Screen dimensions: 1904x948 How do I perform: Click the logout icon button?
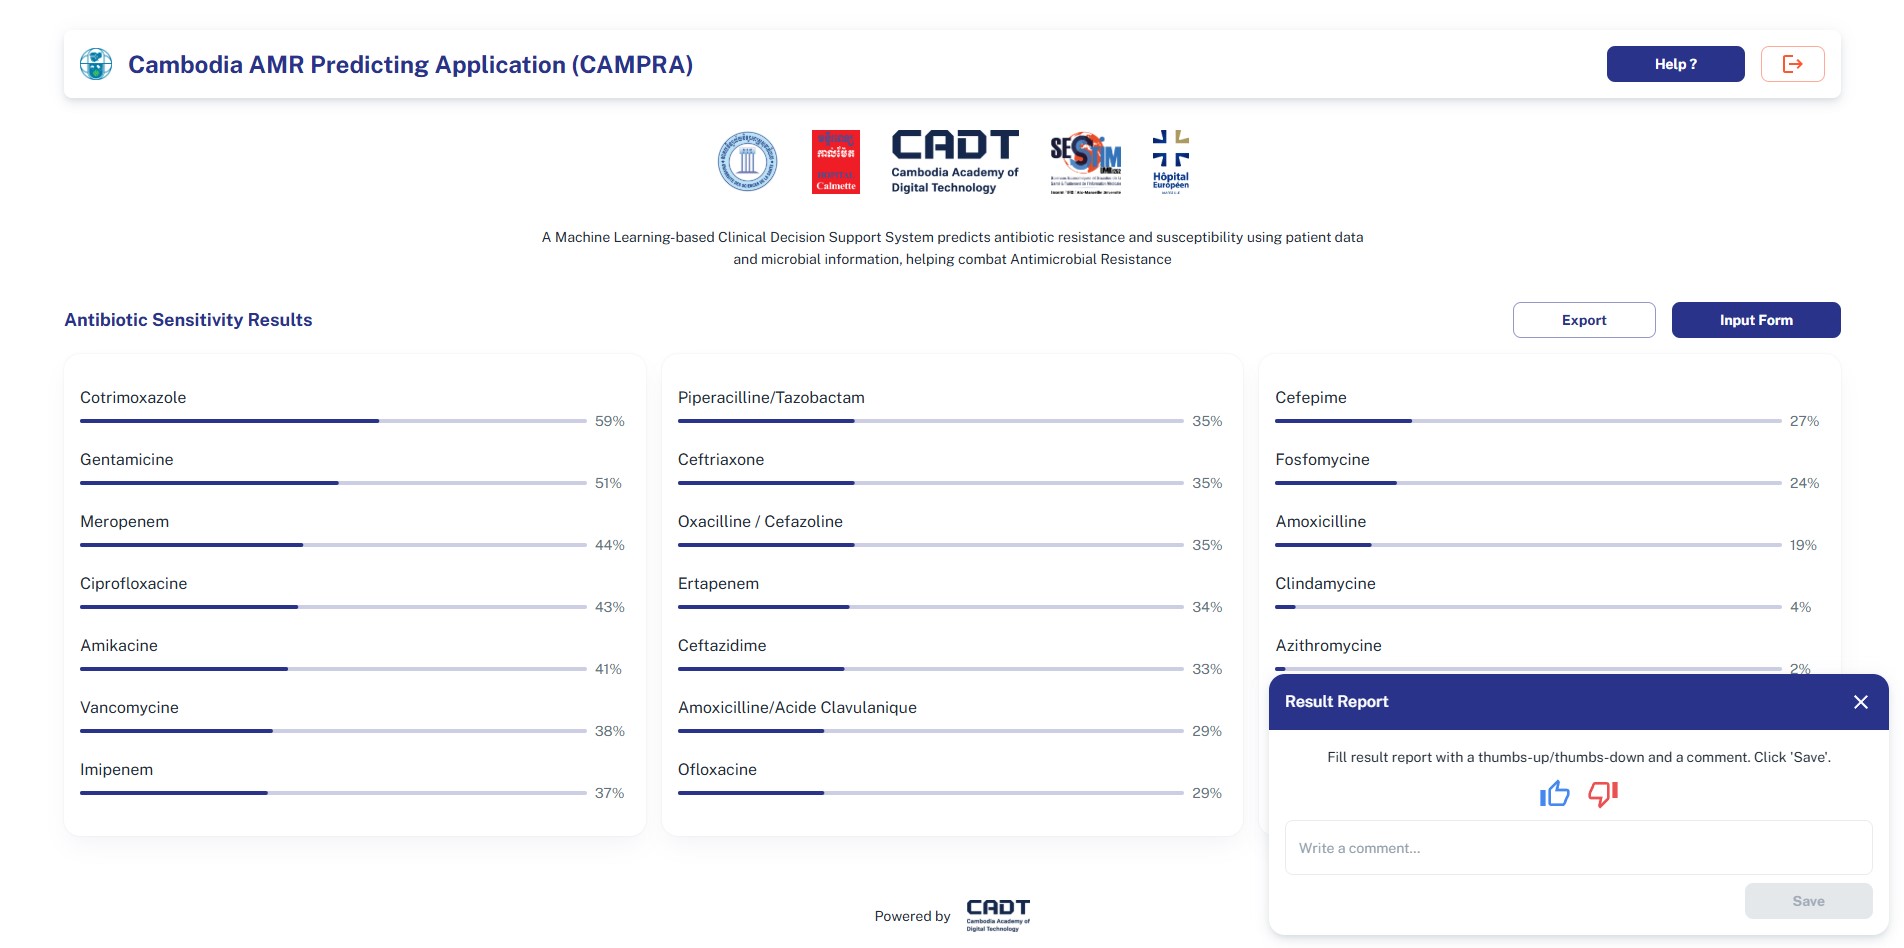click(1792, 64)
